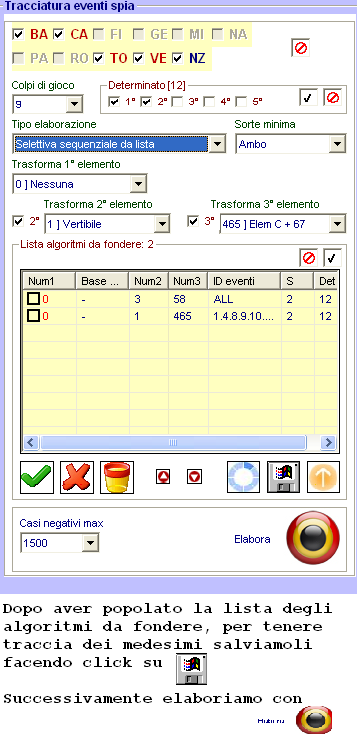
Task: Select all determinato with checkmark button
Action: (x=308, y=98)
